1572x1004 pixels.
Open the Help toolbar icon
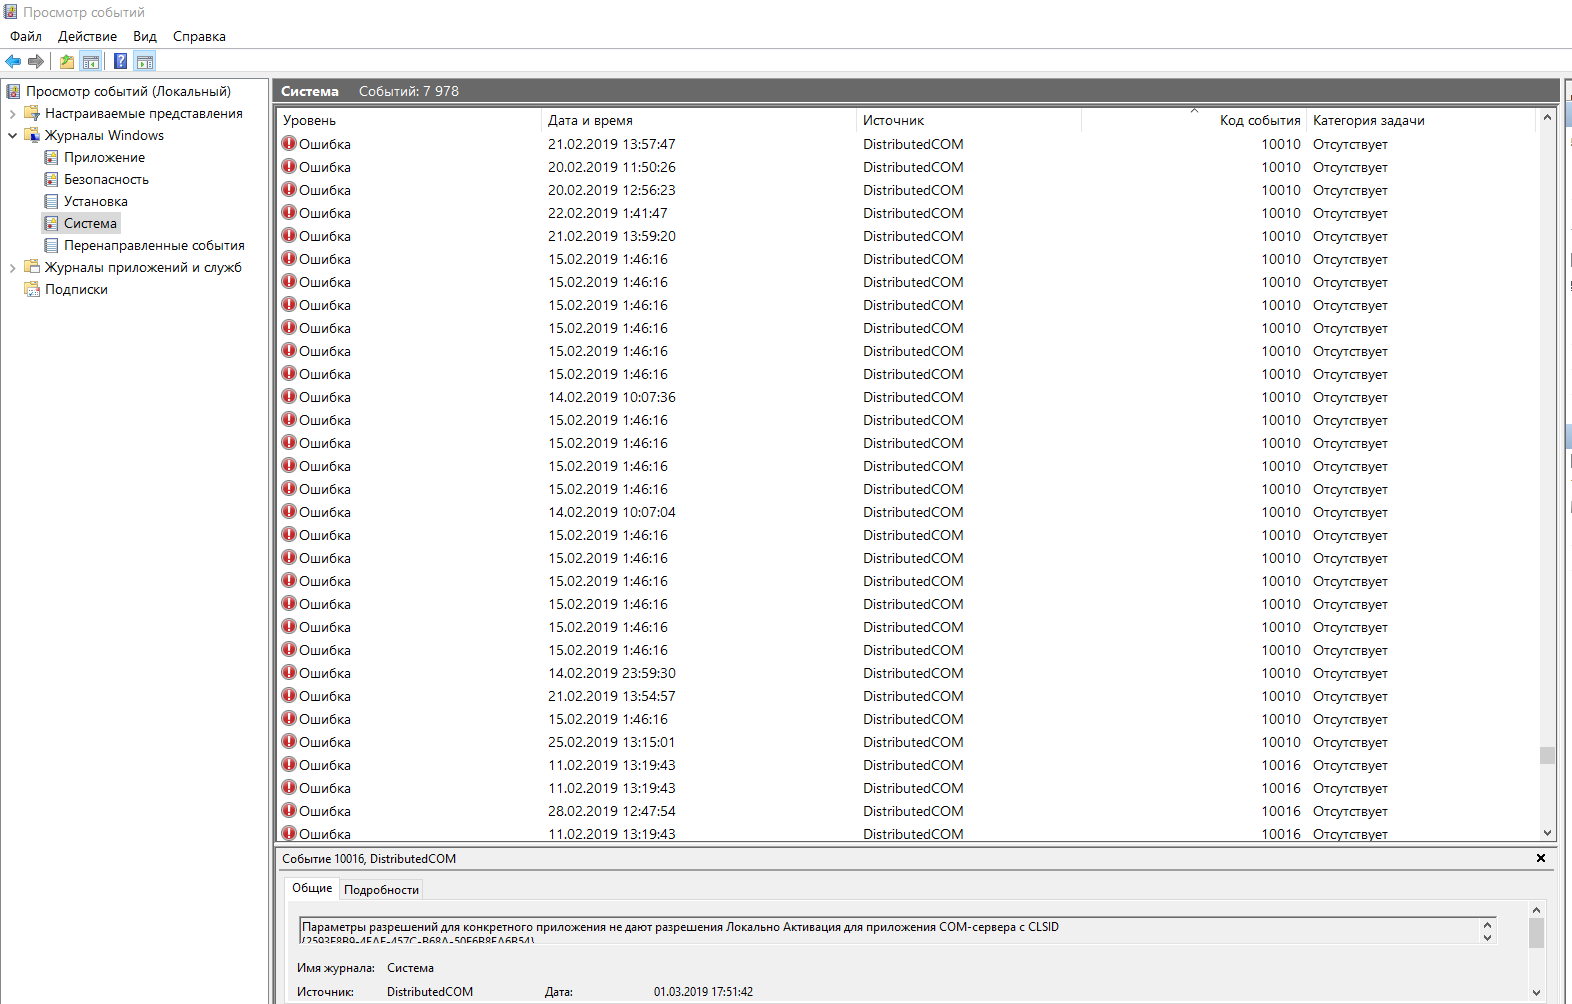point(120,62)
